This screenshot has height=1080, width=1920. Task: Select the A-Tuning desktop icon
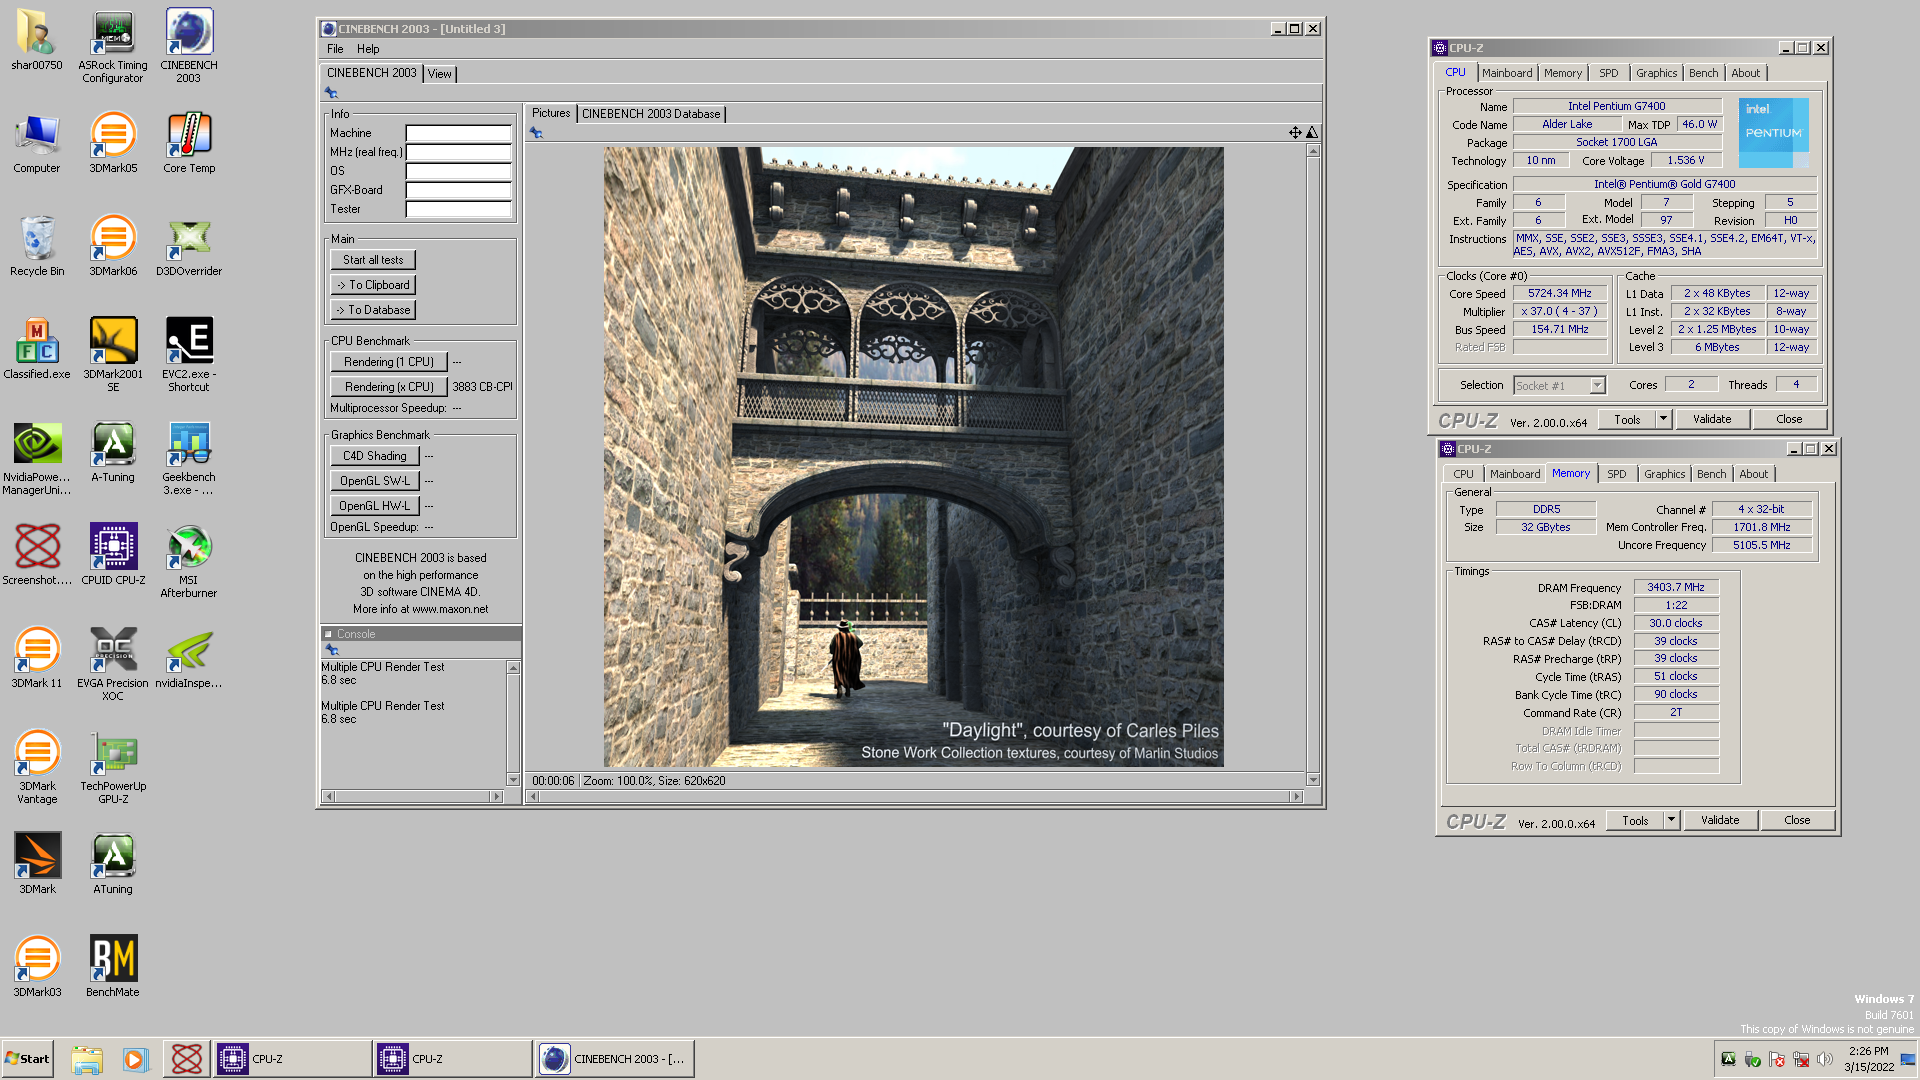pos(113,452)
